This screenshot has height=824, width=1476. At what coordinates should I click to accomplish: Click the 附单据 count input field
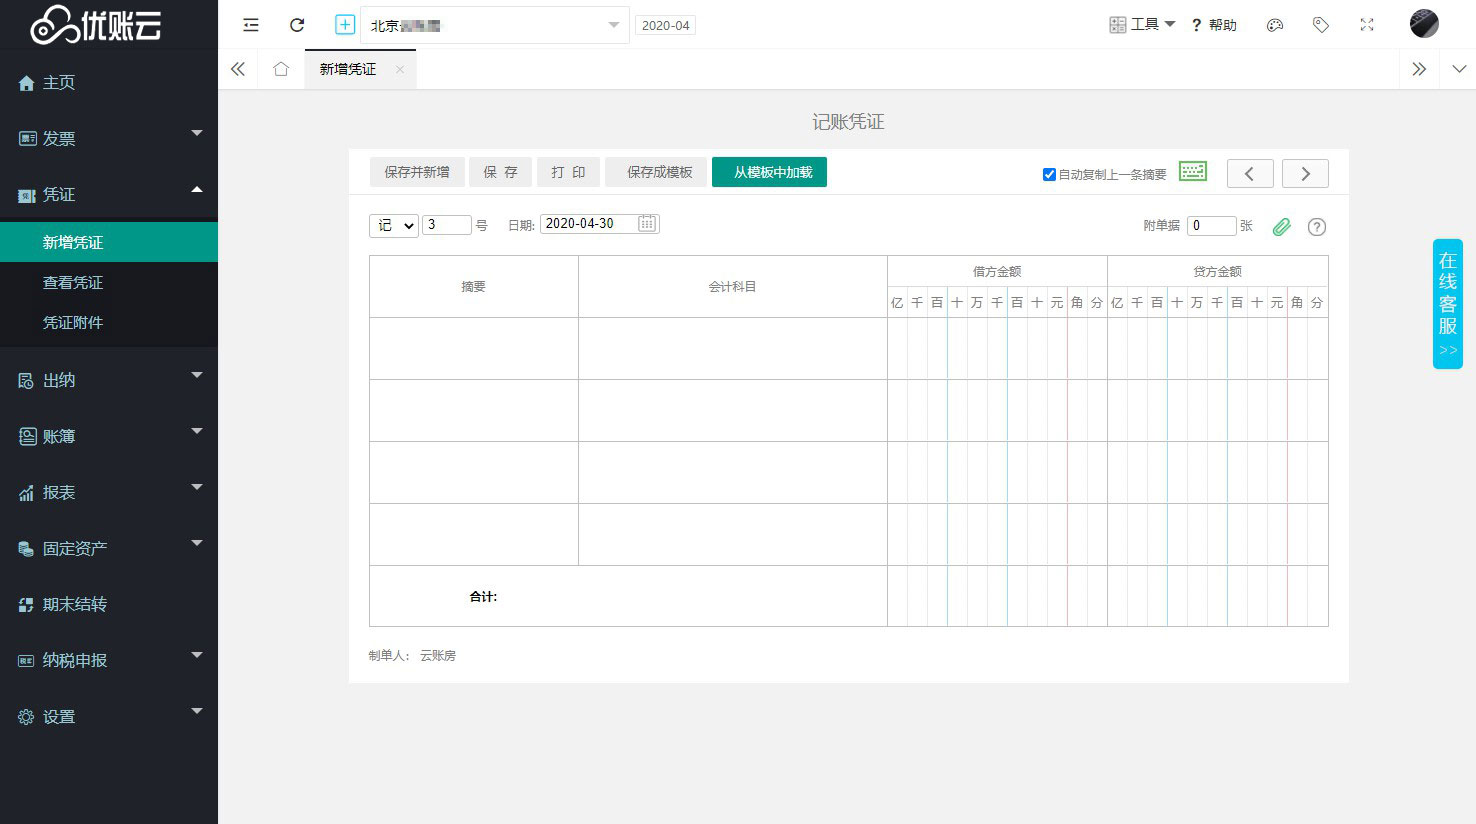(1212, 225)
